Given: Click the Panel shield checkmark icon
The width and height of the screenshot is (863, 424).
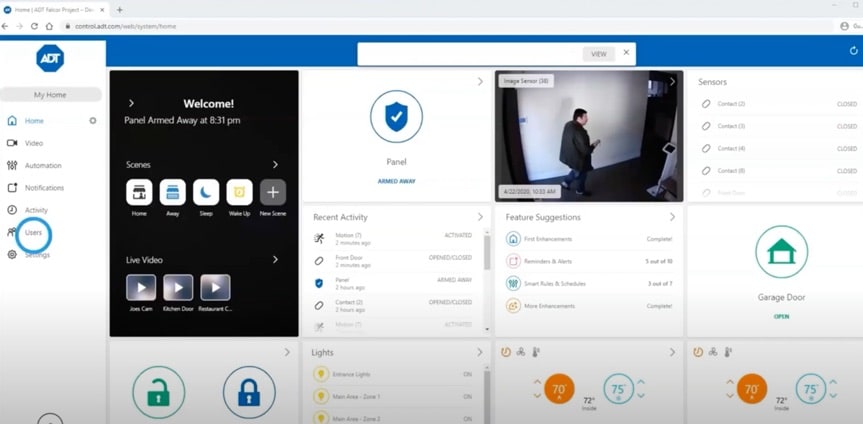Looking at the screenshot, I should (396, 116).
